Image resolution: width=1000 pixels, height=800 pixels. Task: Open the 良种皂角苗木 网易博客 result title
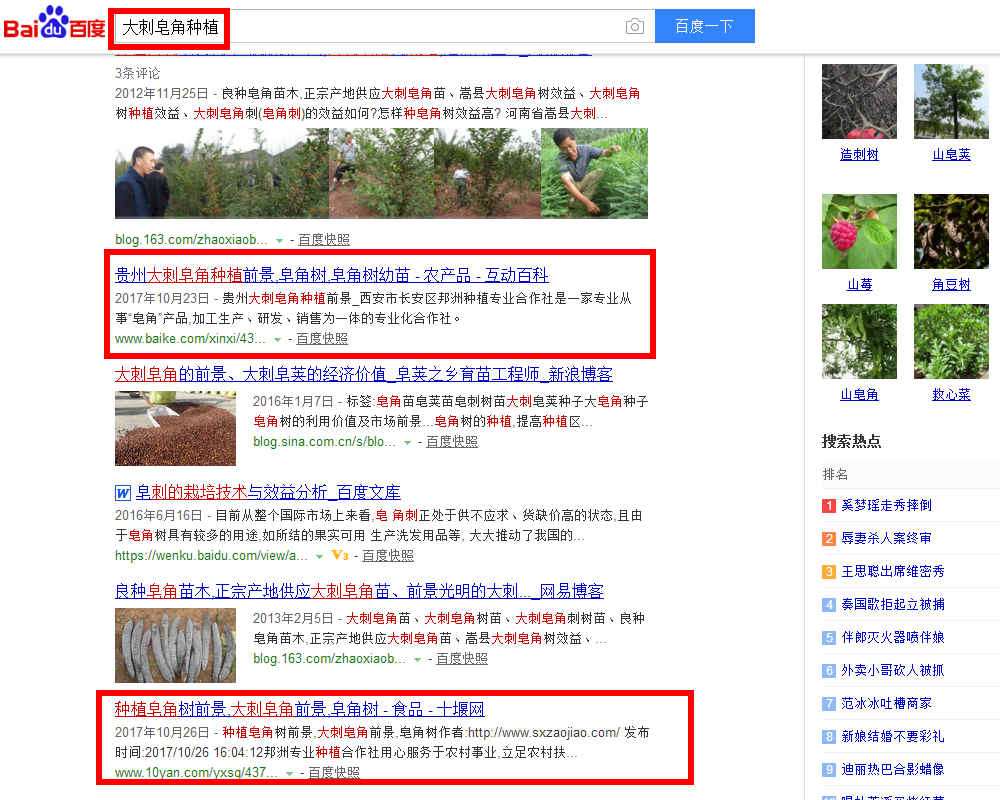click(x=359, y=591)
